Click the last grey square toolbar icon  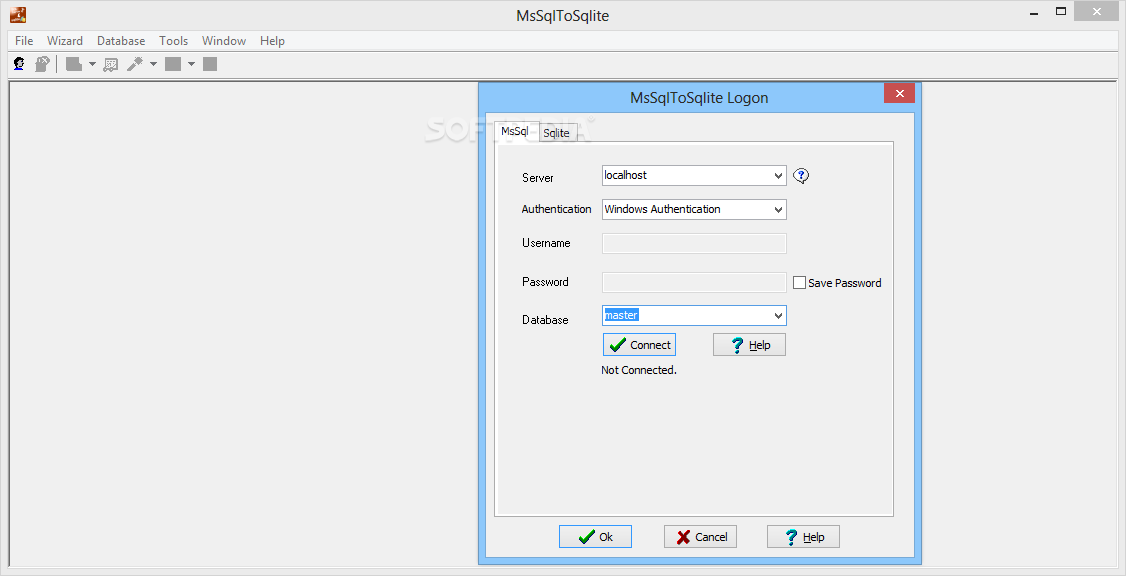(210, 64)
